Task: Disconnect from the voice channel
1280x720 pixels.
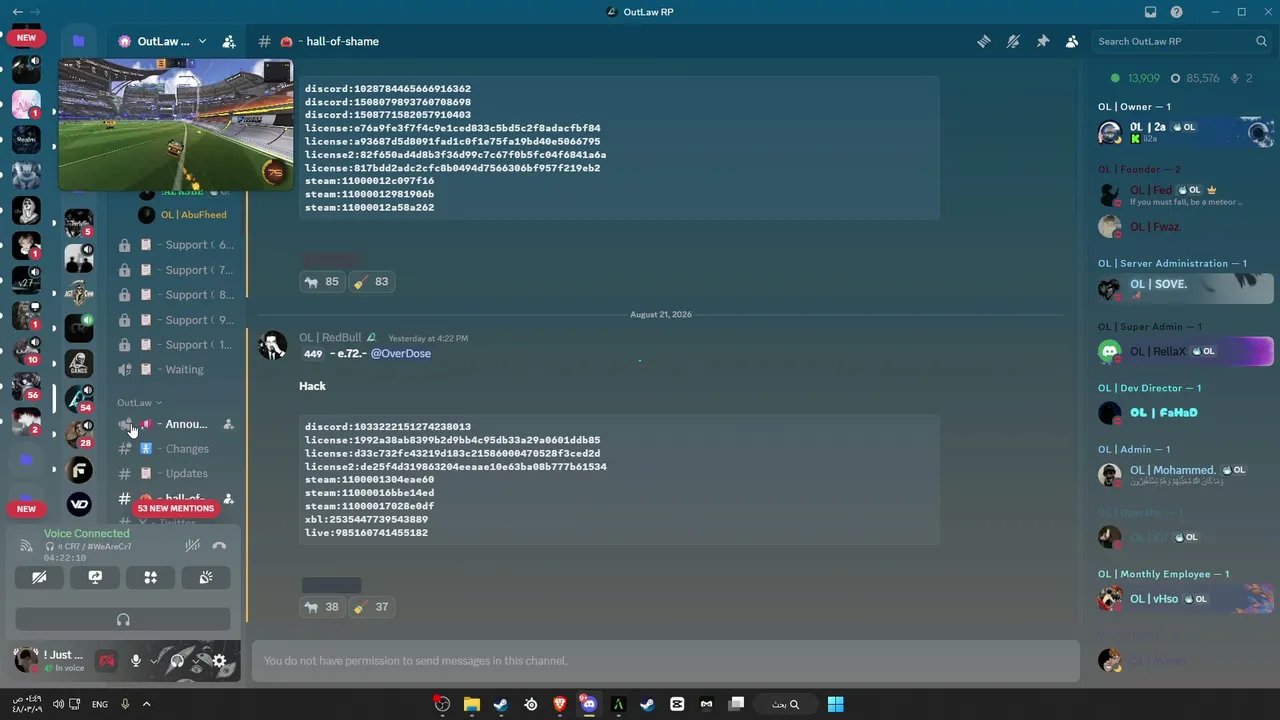Action: (219, 545)
